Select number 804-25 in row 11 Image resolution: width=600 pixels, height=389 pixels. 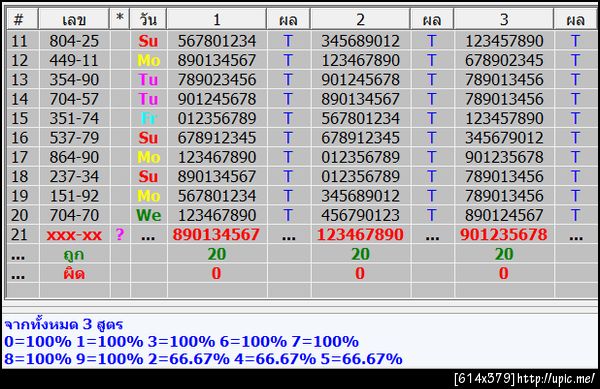74,41
